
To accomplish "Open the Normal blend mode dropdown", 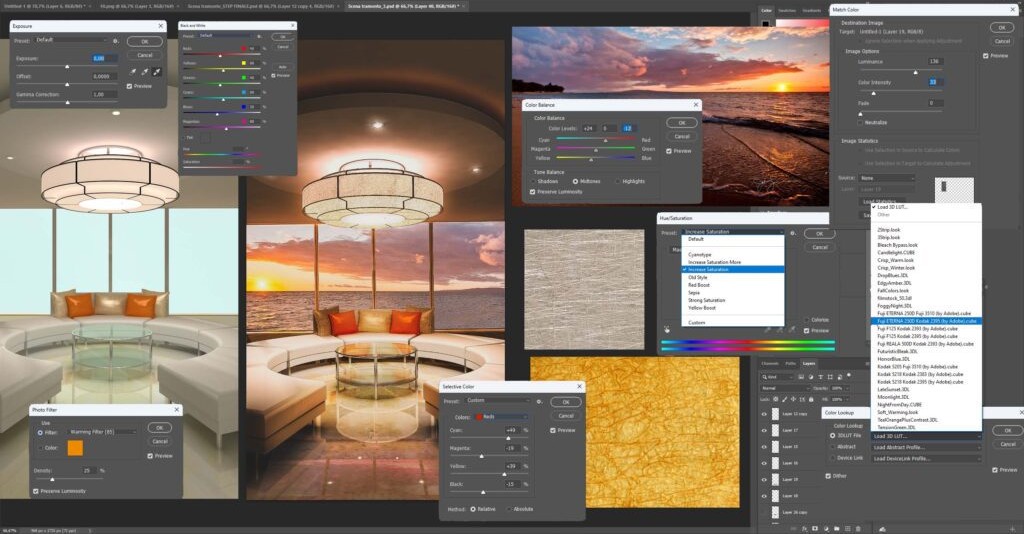I will click(785, 388).
